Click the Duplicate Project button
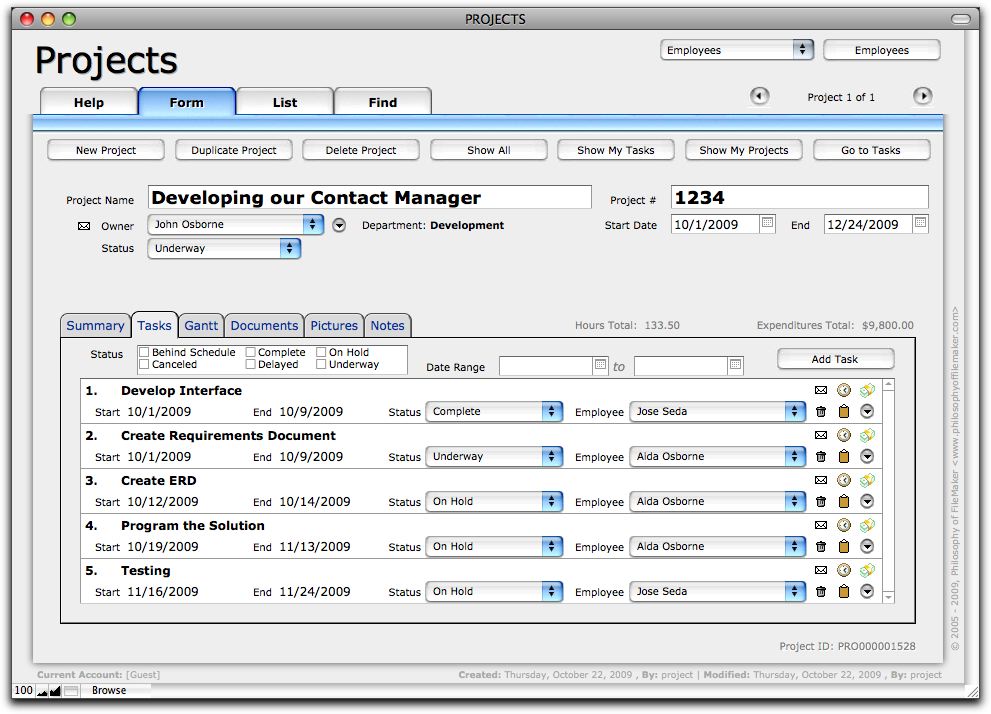The width and height of the screenshot is (991, 714). pyautogui.click(x=234, y=150)
